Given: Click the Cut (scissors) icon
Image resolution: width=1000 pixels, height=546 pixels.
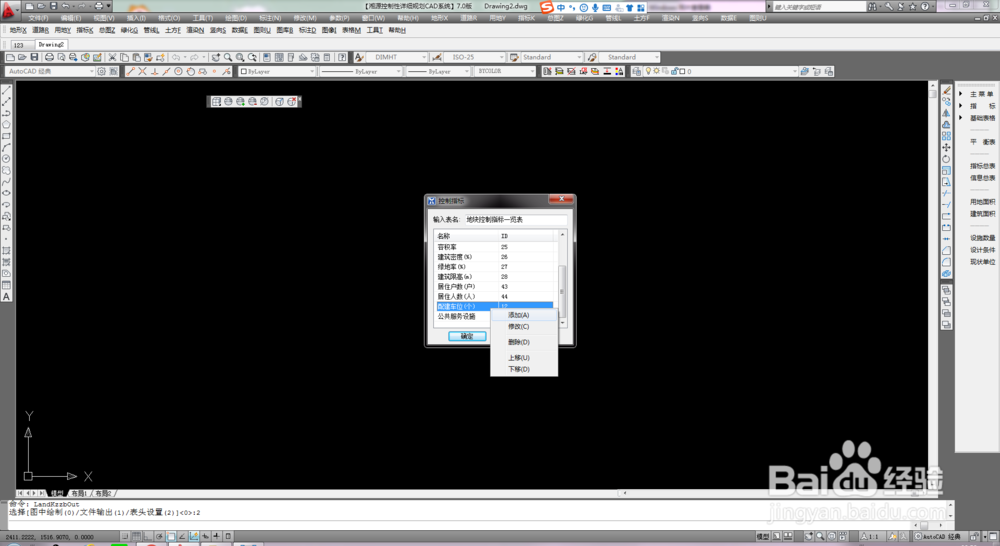Looking at the screenshot, I should tap(112, 57).
